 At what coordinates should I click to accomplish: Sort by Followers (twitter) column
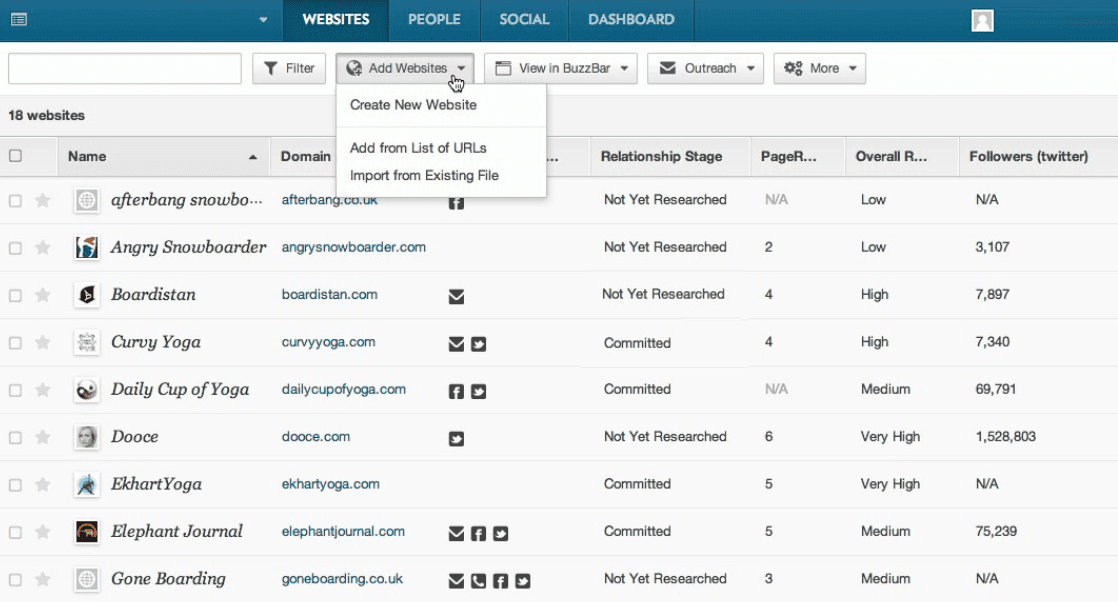(1038, 156)
